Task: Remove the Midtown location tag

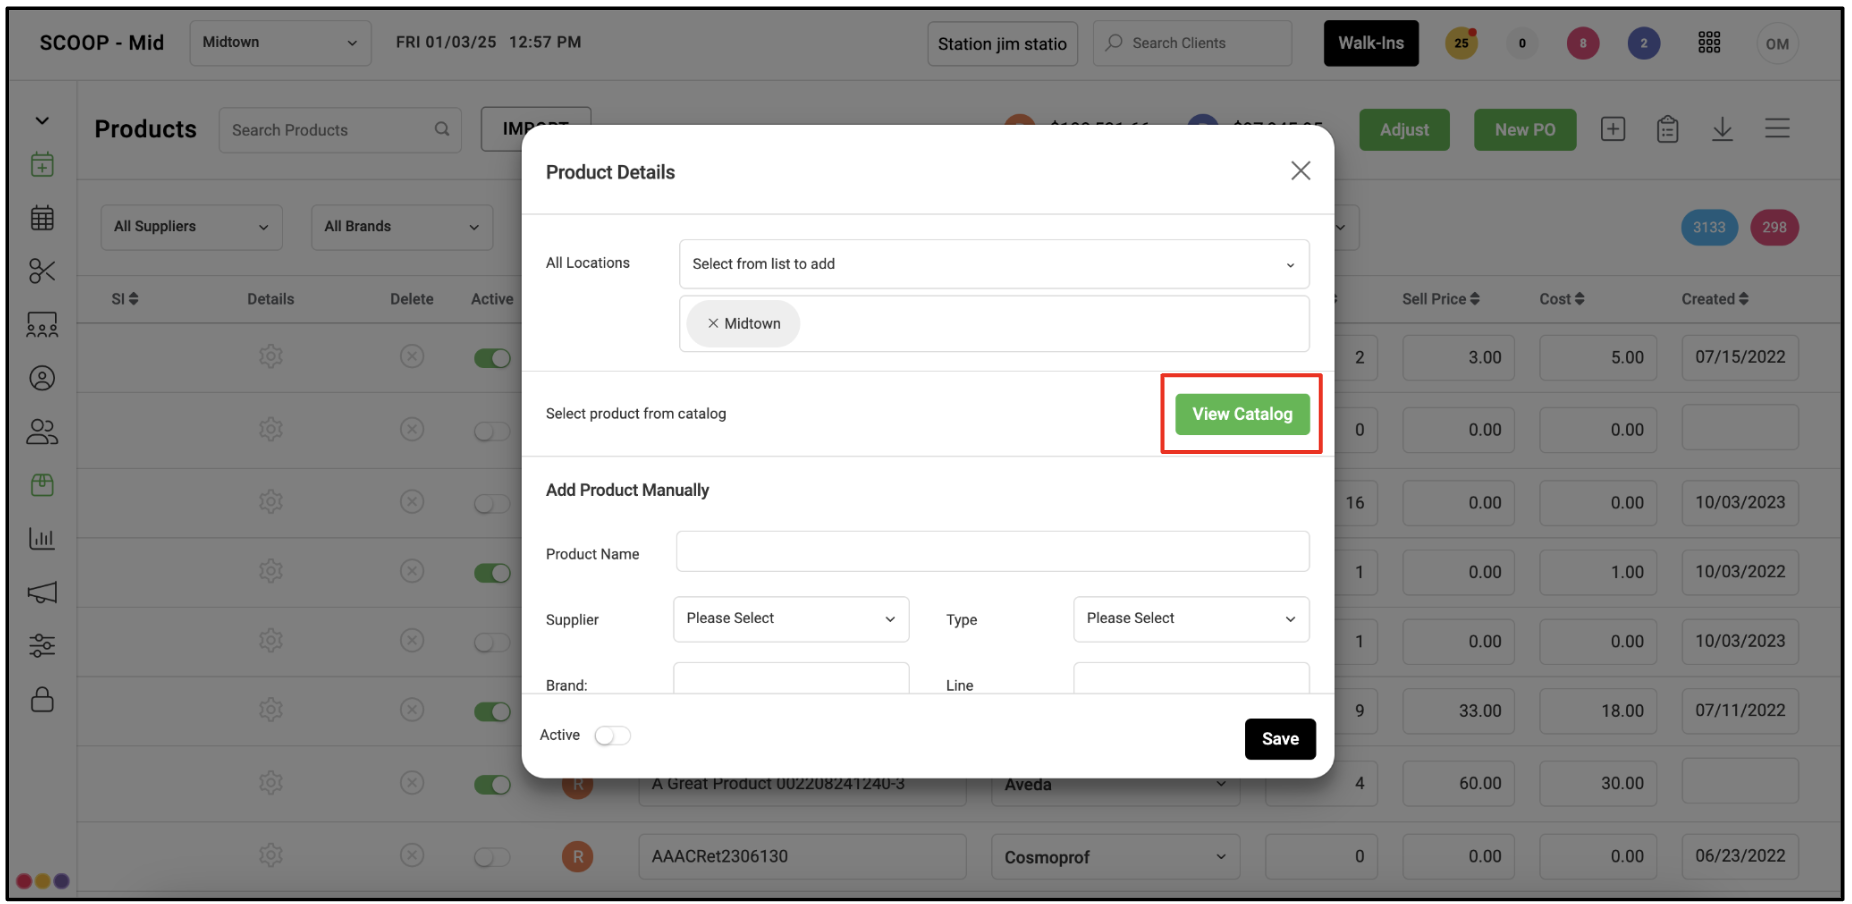Action: pos(713,324)
